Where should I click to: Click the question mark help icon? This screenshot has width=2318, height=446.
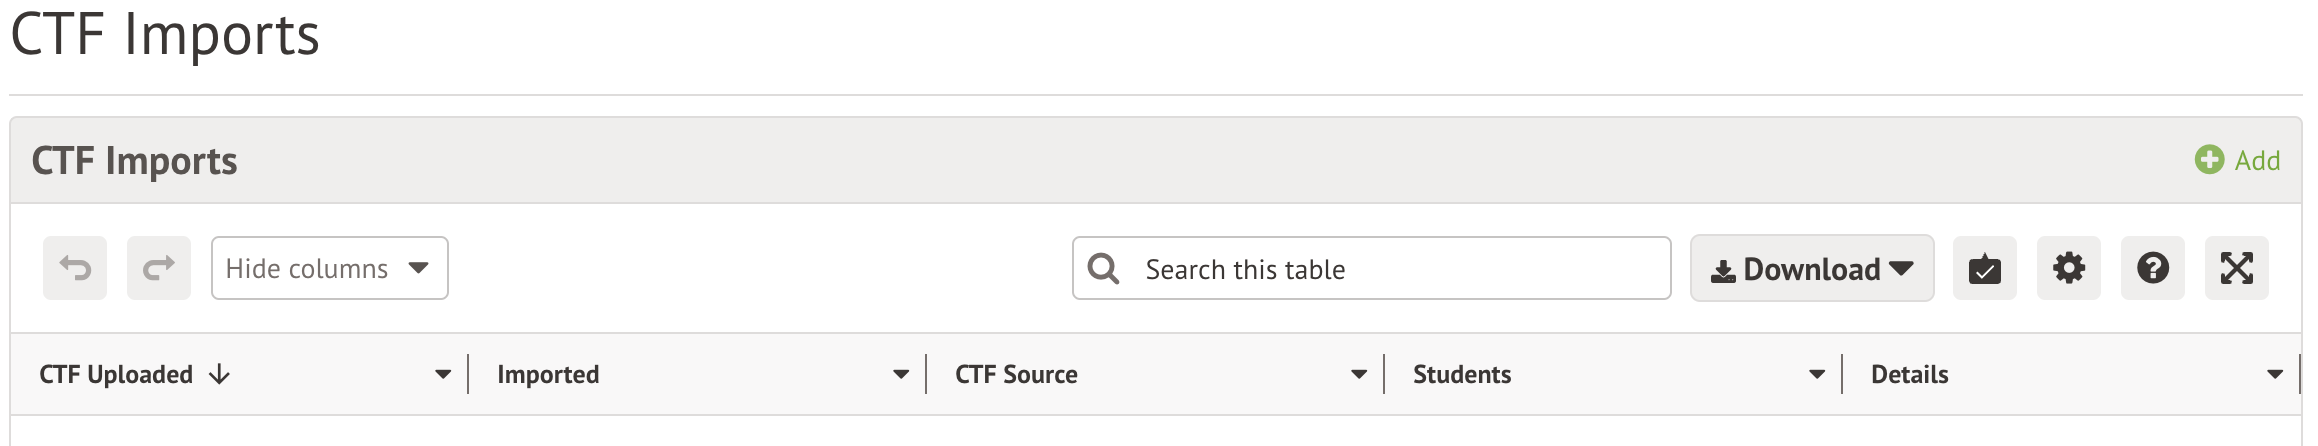(x=2153, y=268)
